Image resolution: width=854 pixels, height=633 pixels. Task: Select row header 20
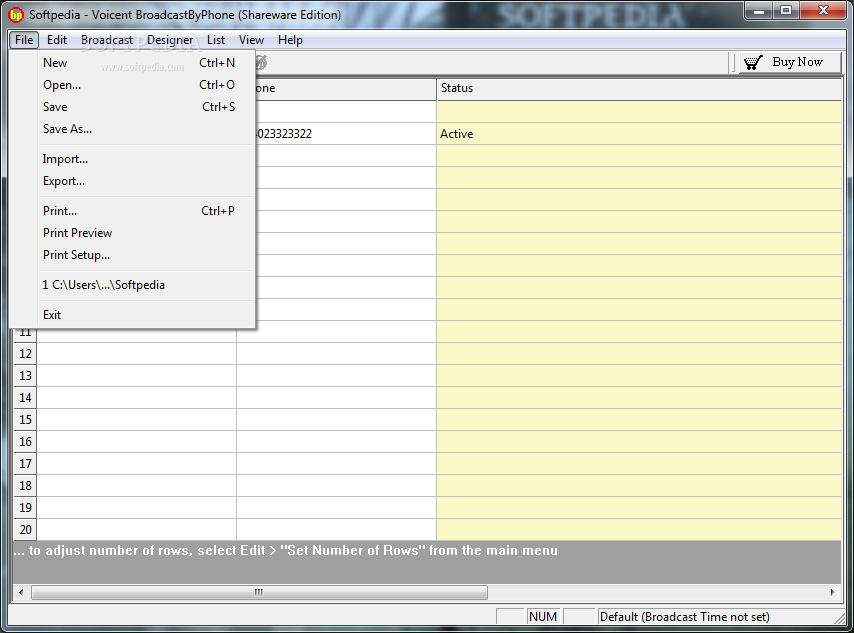tap(25, 529)
